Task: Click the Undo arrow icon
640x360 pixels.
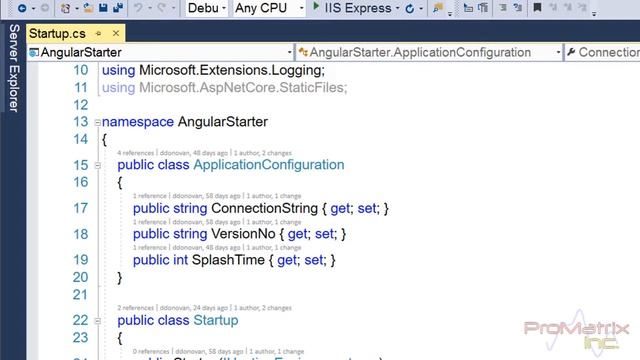Action: [x=138, y=8]
